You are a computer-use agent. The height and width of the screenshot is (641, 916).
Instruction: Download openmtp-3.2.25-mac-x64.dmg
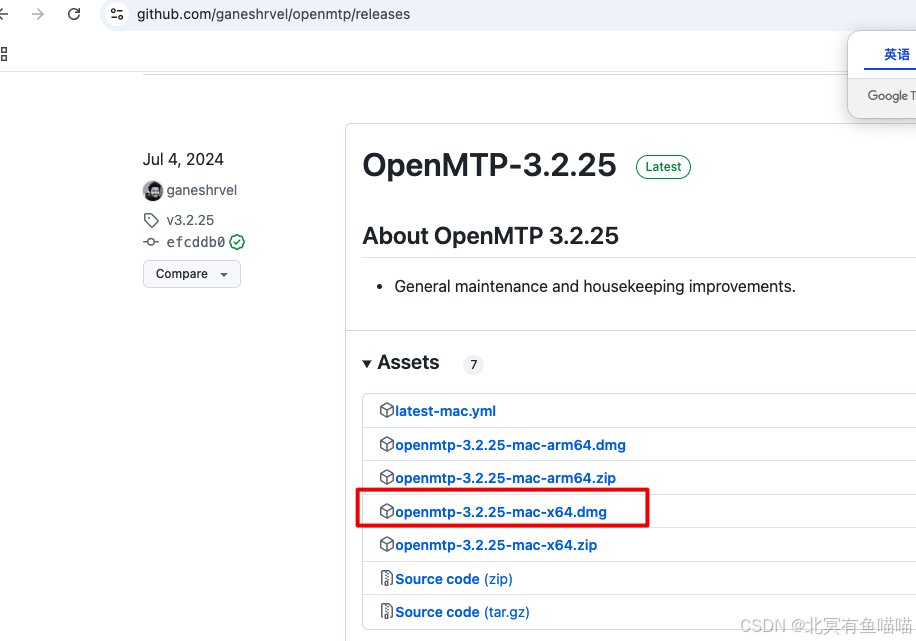tap(501, 512)
